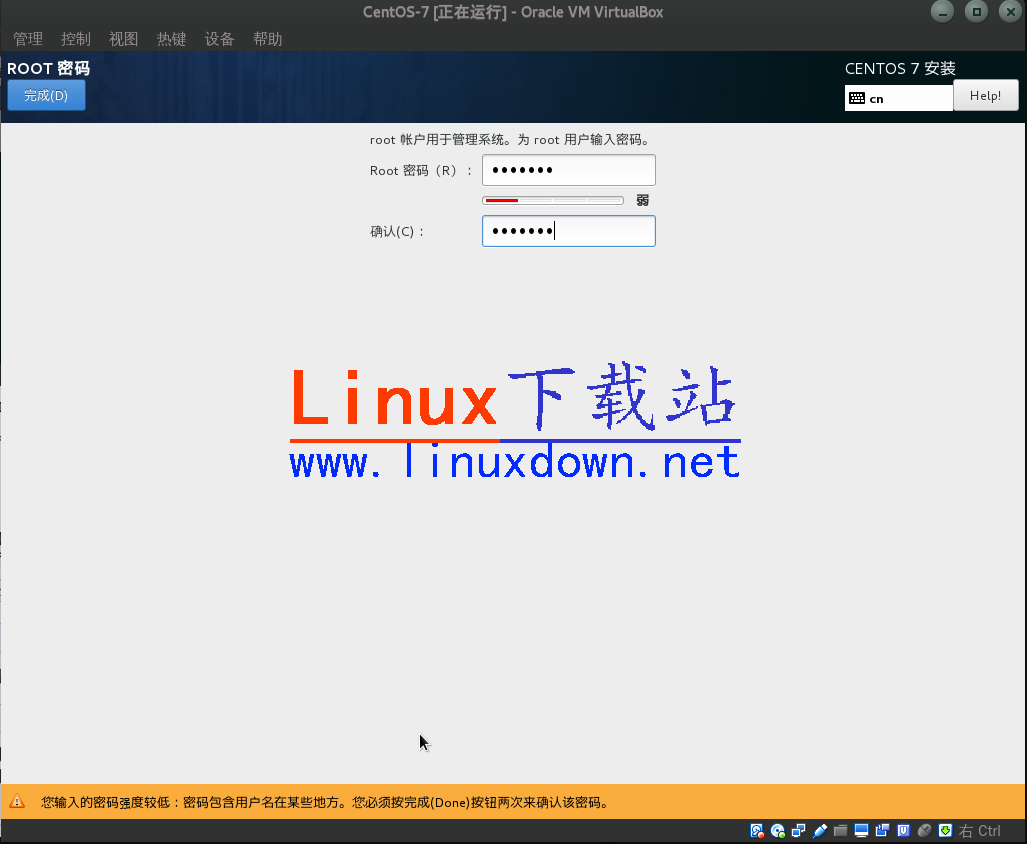Click the ROOT 密码 heading
Viewport: 1027px width, 844px height.
pos(48,68)
